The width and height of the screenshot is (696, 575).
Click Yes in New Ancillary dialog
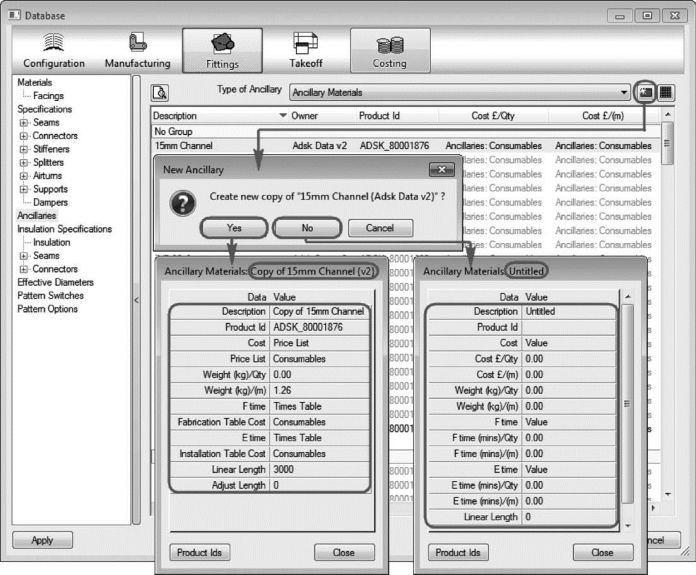coord(234,228)
